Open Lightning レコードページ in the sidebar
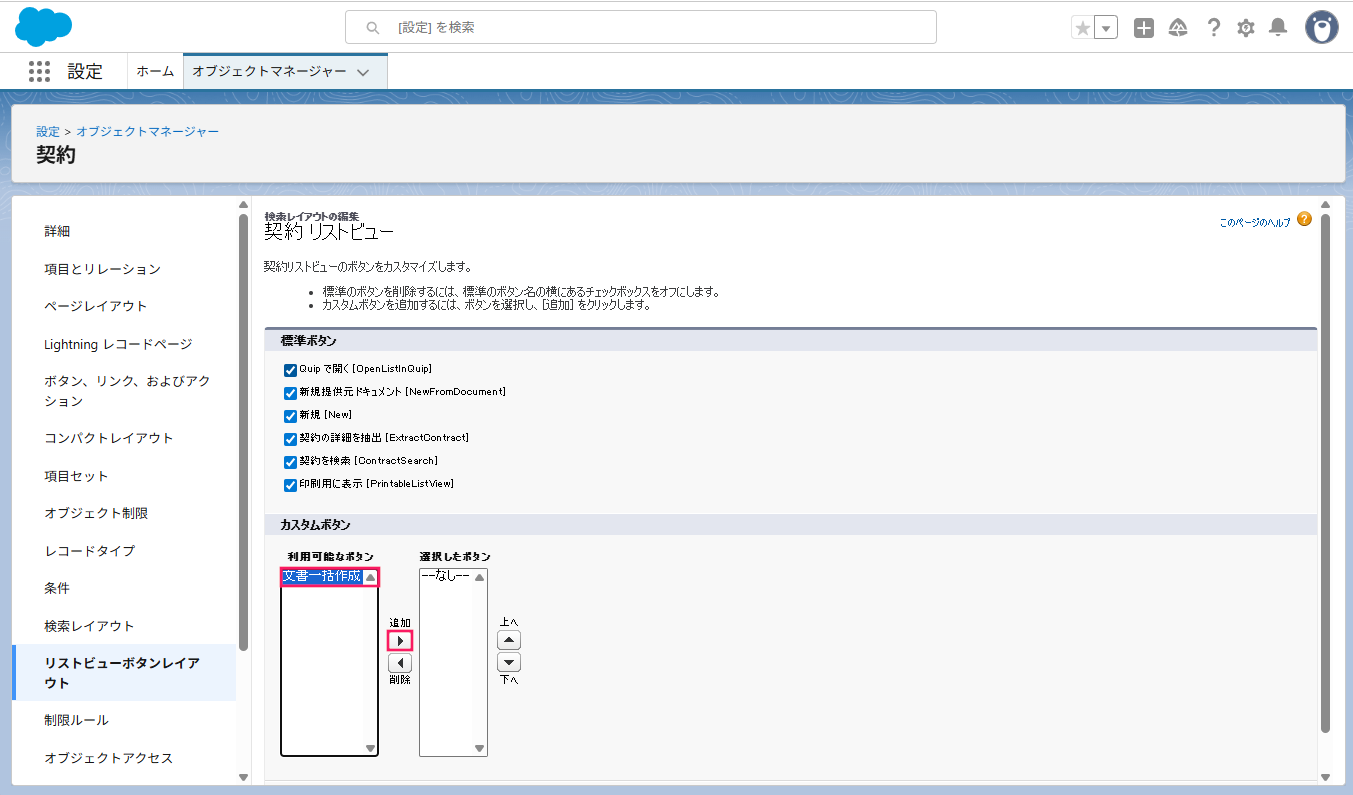 [118, 344]
